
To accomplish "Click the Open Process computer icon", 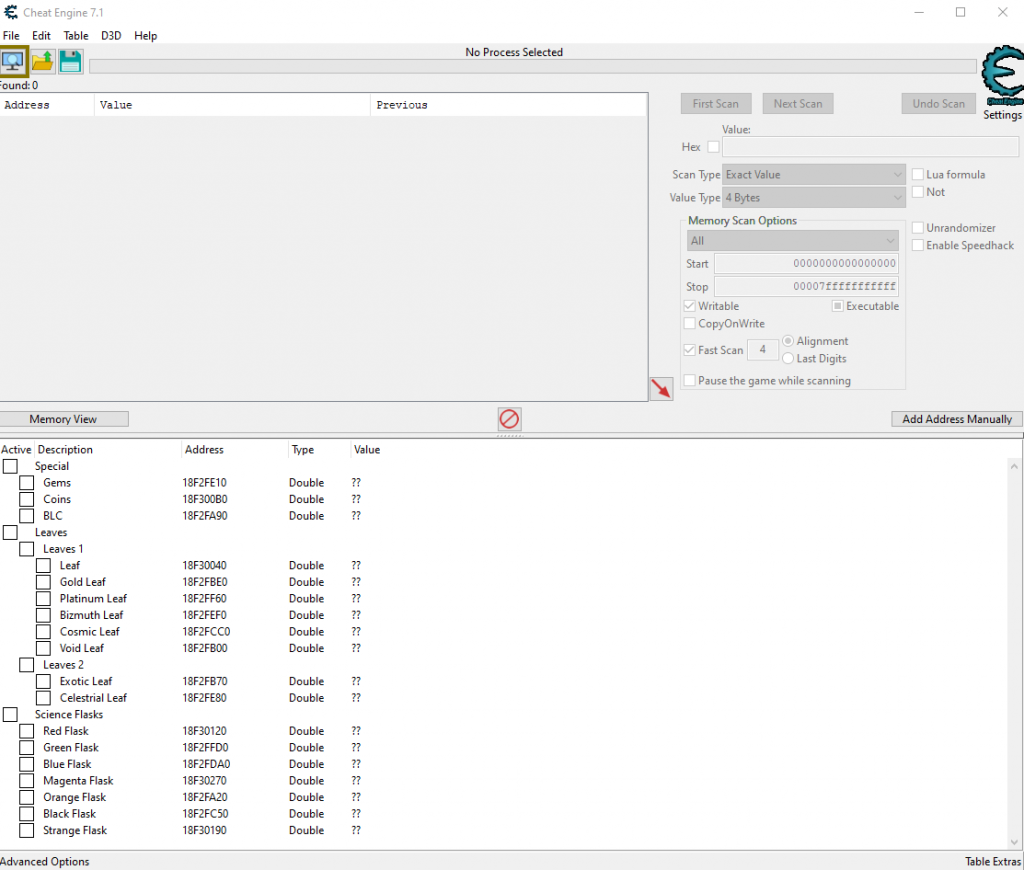I will [x=13, y=62].
